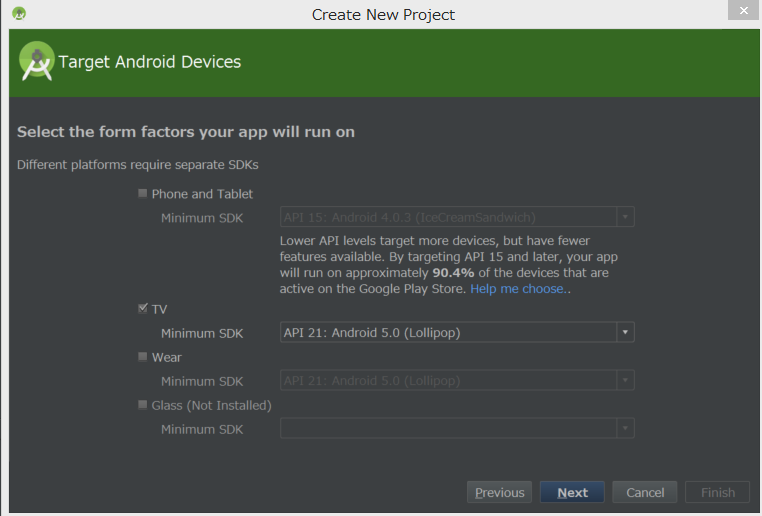Select the API 21 Android 5.0 TV combo box
762x516 pixels.
[457, 332]
